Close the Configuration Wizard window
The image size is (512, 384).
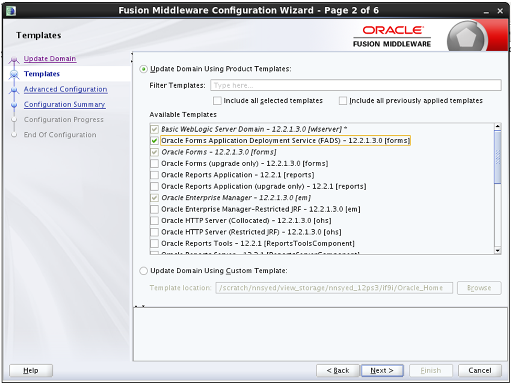coord(500,11)
